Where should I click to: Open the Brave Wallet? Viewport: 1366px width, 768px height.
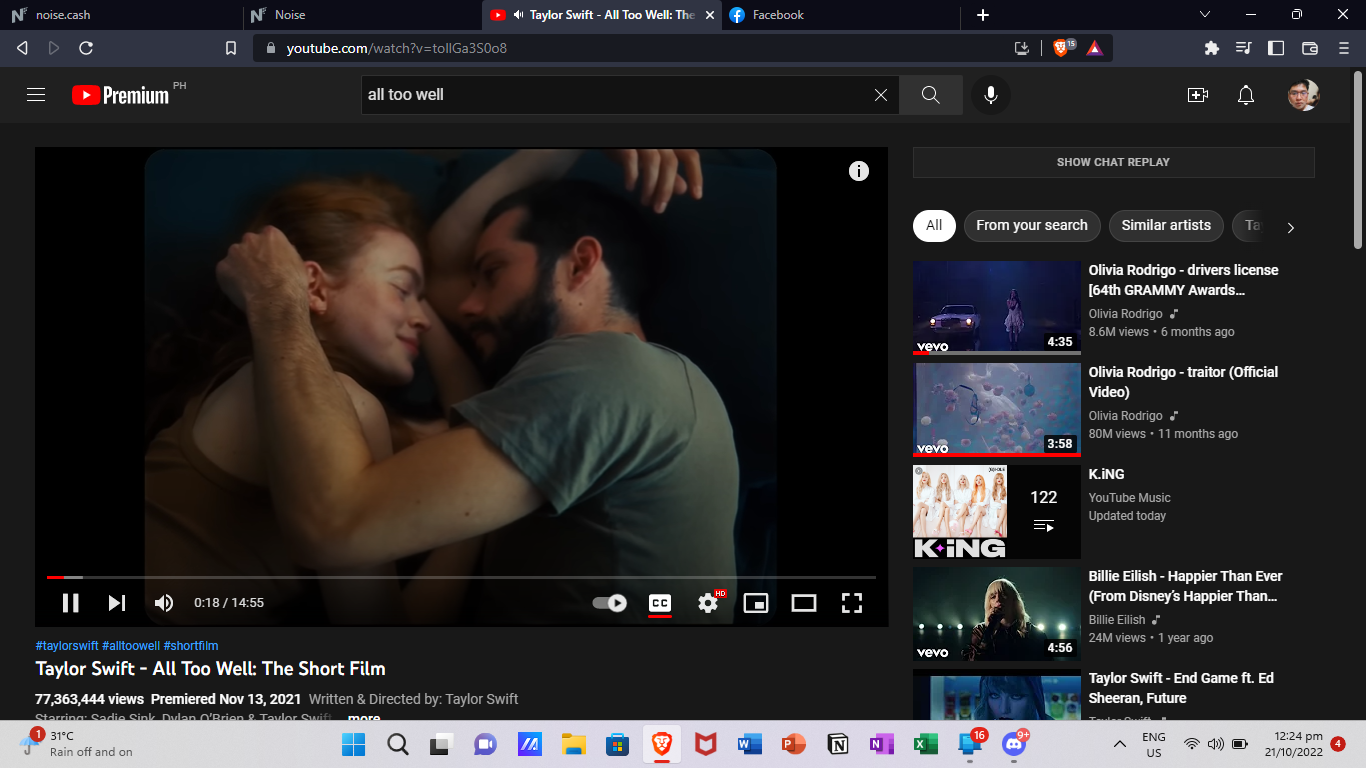point(1310,48)
